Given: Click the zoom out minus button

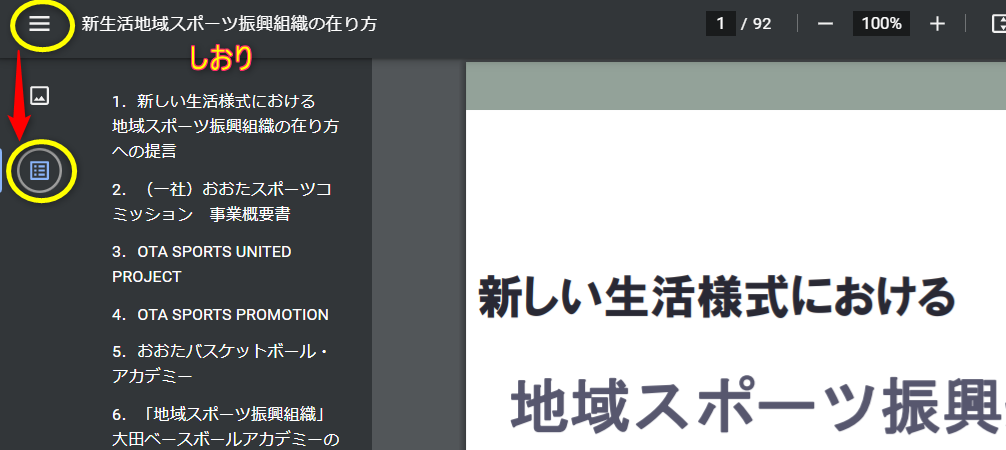Looking at the screenshot, I should pos(825,24).
